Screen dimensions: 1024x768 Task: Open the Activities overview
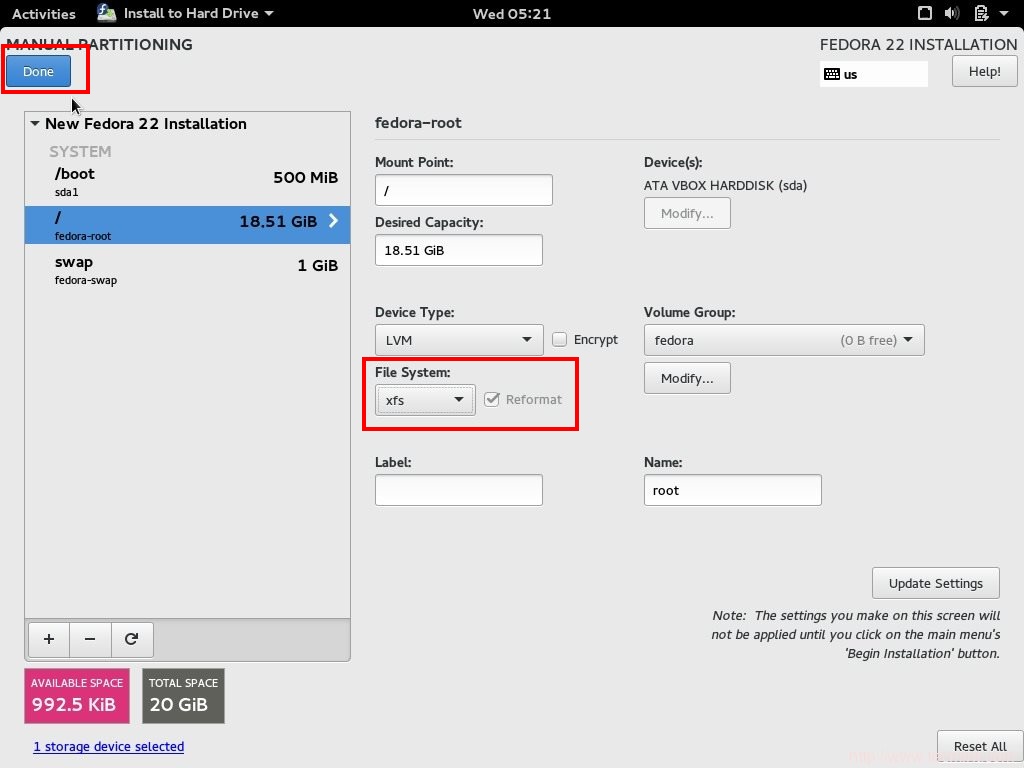click(x=44, y=14)
